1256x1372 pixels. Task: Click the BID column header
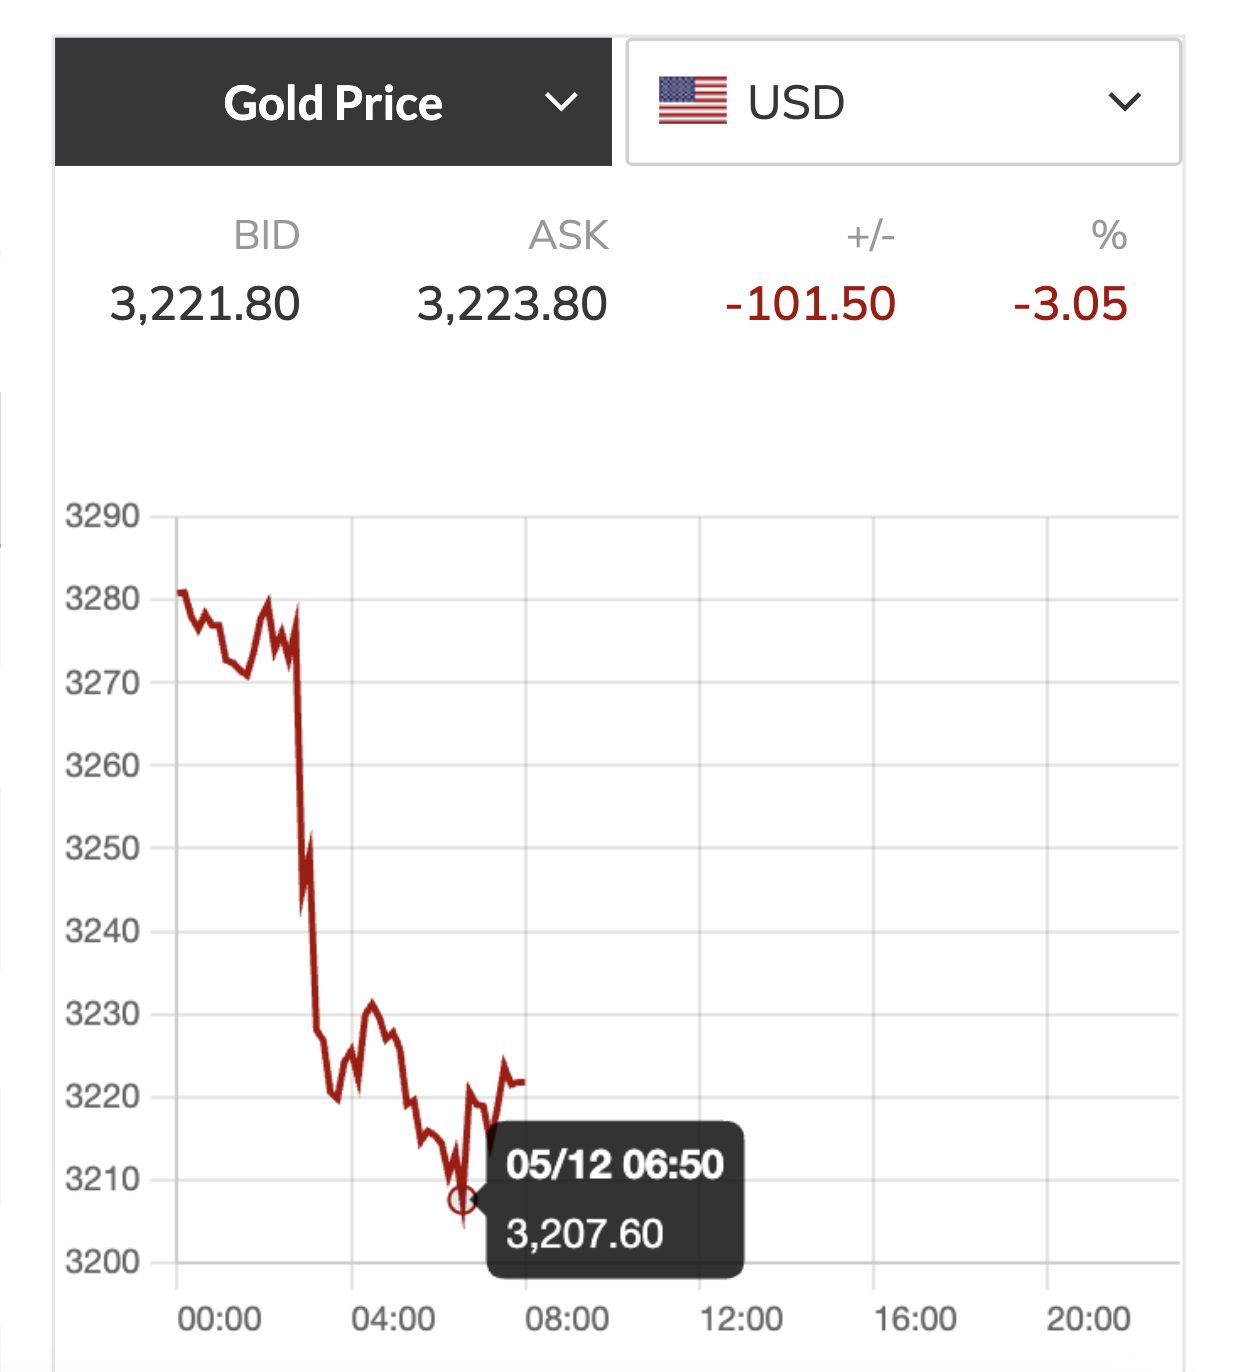pos(266,236)
